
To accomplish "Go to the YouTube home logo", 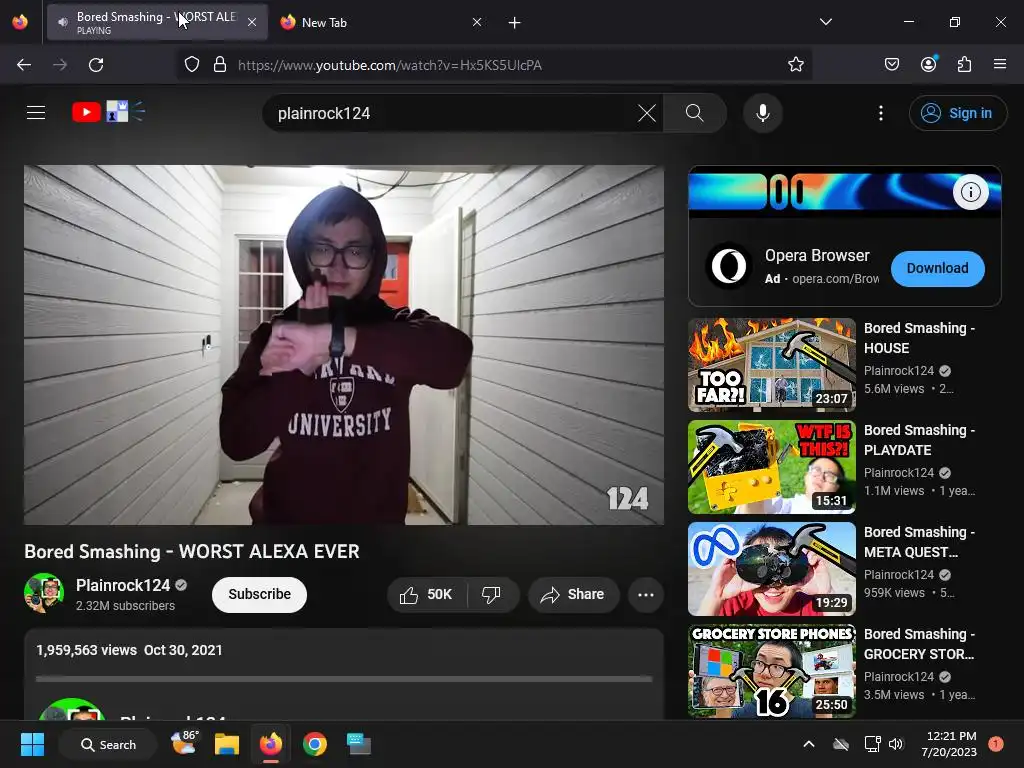I will (108, 112).
